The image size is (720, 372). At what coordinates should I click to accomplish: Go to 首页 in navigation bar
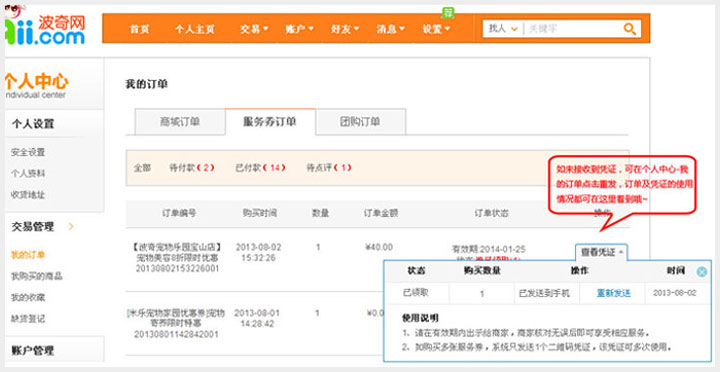click(139, 29)
